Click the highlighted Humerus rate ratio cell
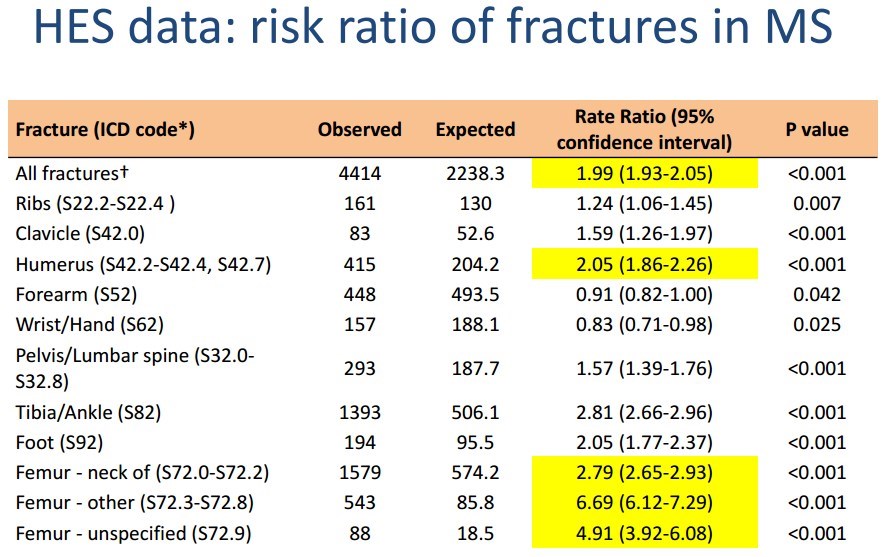Viewport: 893px width, 557px height. 644,264
